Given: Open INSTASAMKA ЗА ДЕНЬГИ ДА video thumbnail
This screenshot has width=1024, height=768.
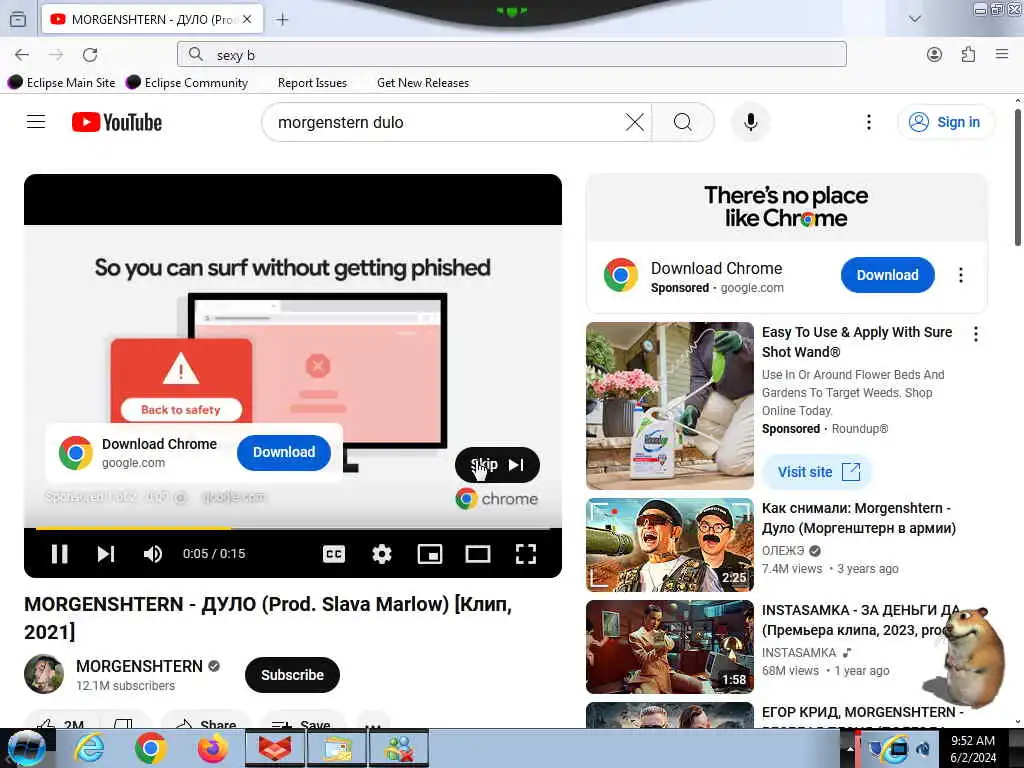Looking at the screenshot, I should 669,647.
